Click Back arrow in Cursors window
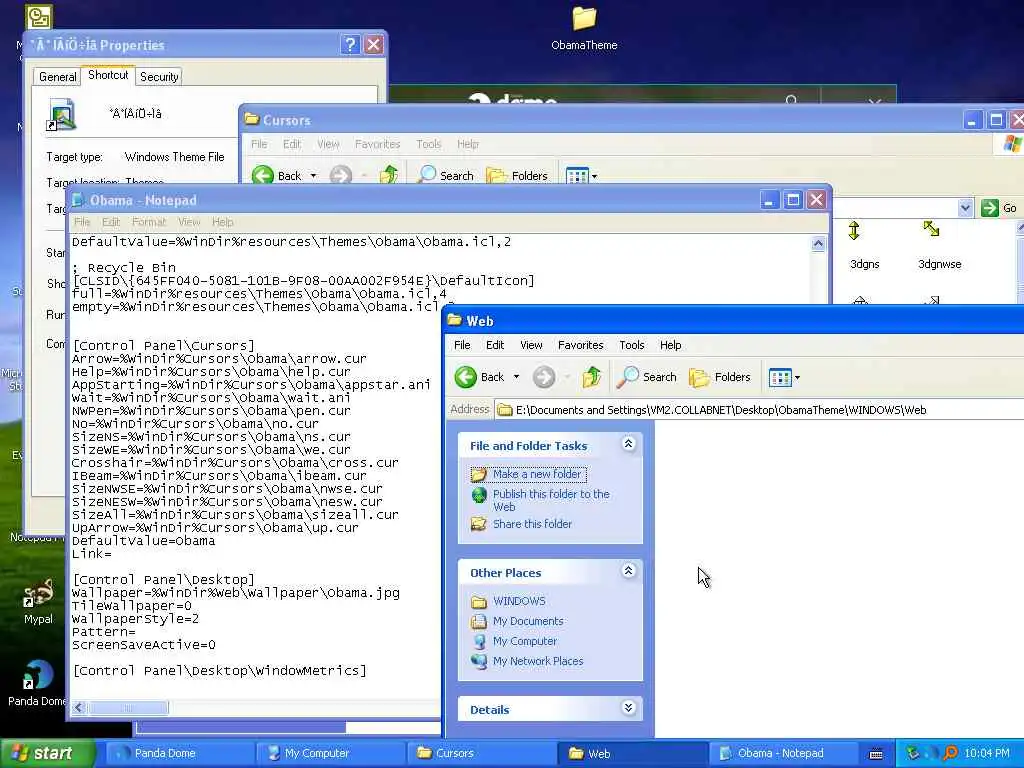The height and width of the screenshot is (768, 1024). (x=263, y=176)
